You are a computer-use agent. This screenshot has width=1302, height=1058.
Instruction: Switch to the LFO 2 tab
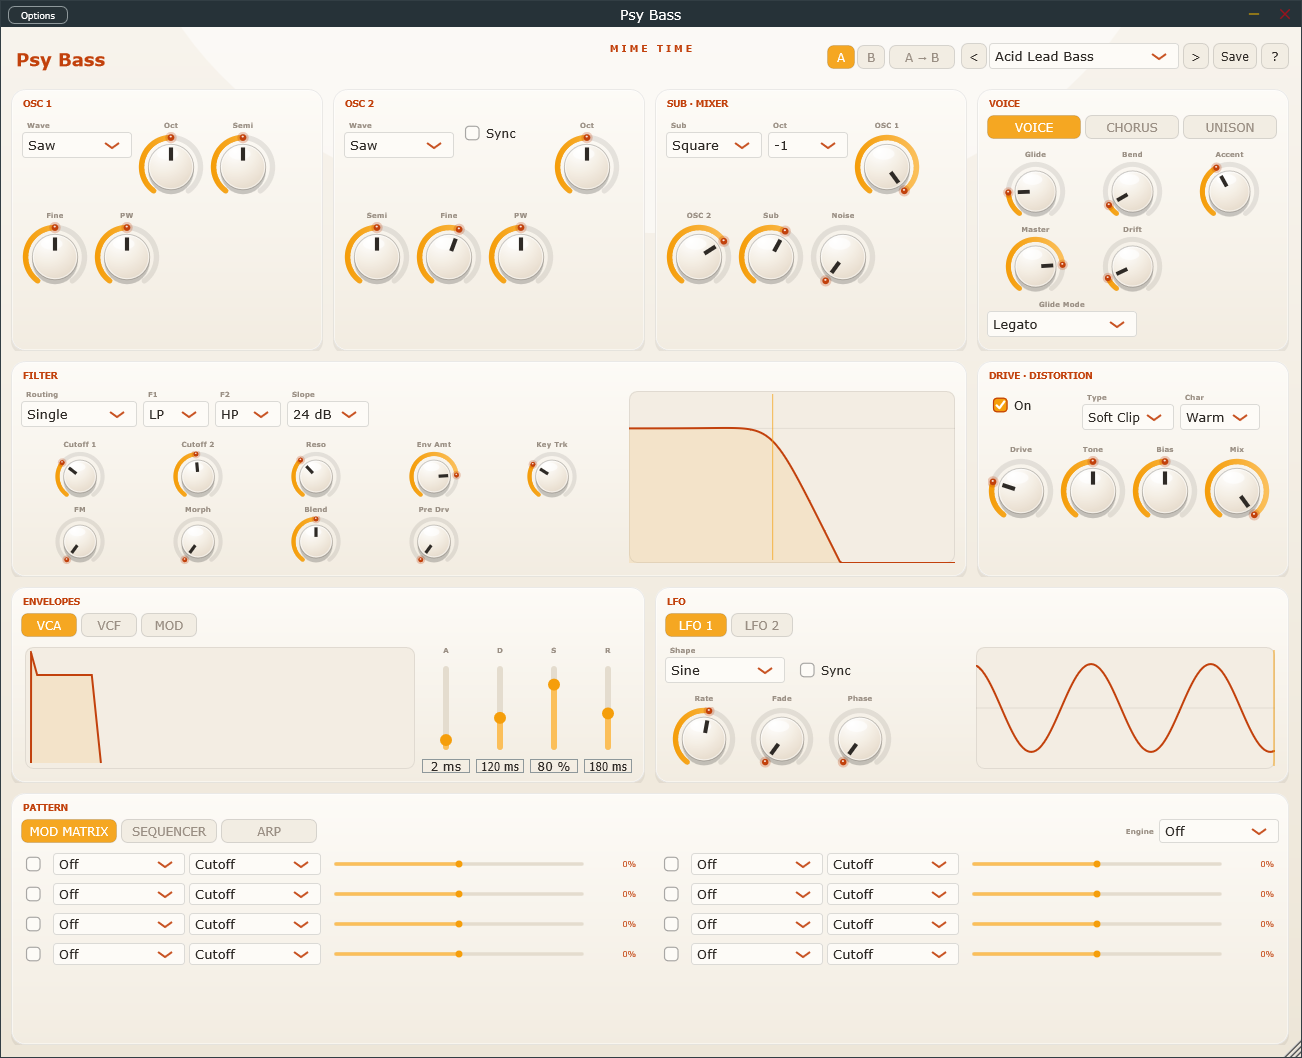point(762,625)
